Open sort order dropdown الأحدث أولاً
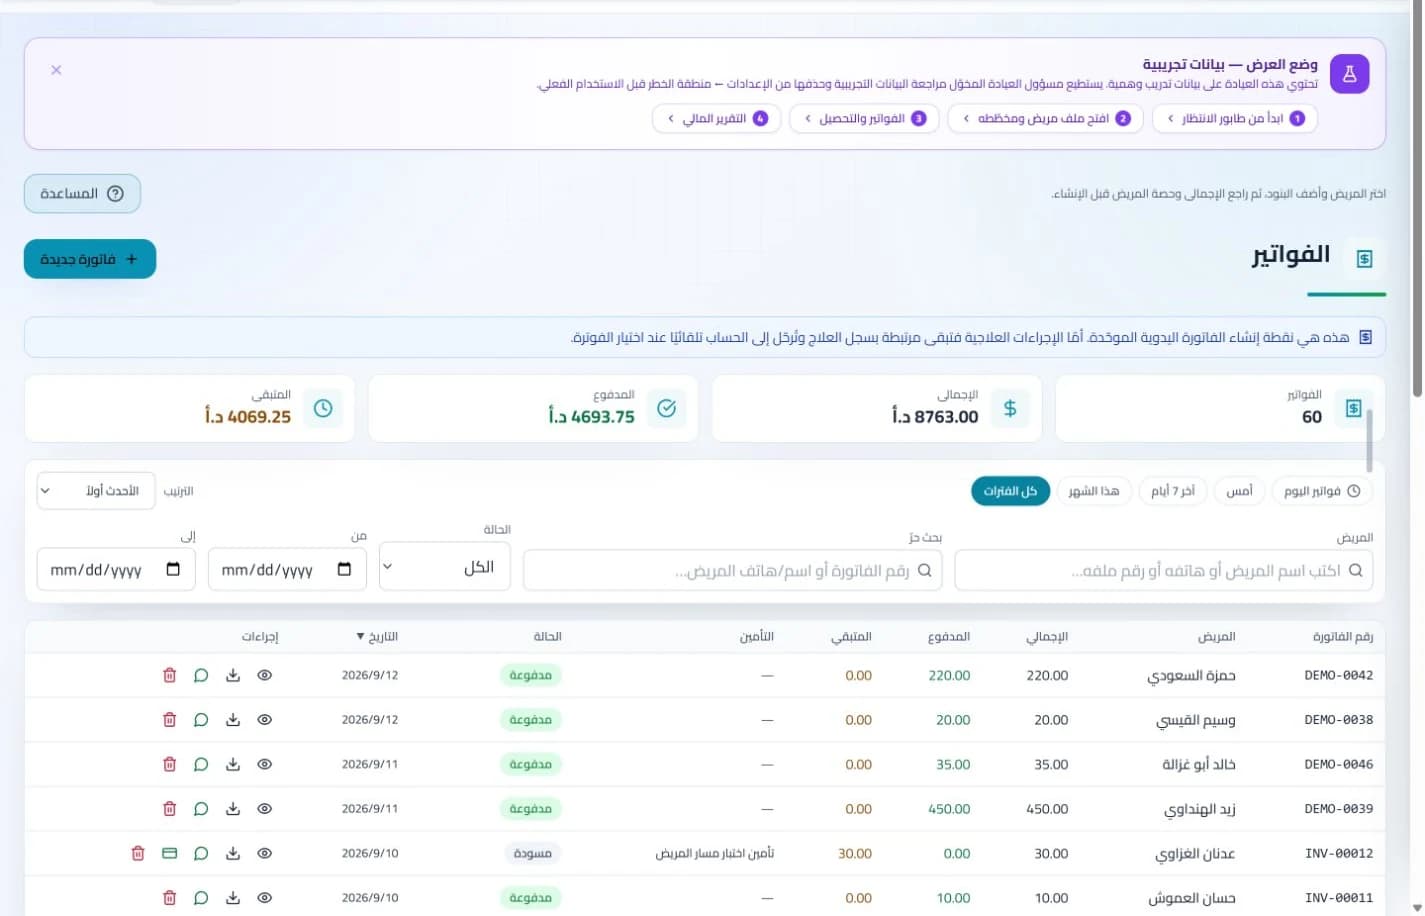Viewport: 1425px width, 916px height. [x=96, y=491]
